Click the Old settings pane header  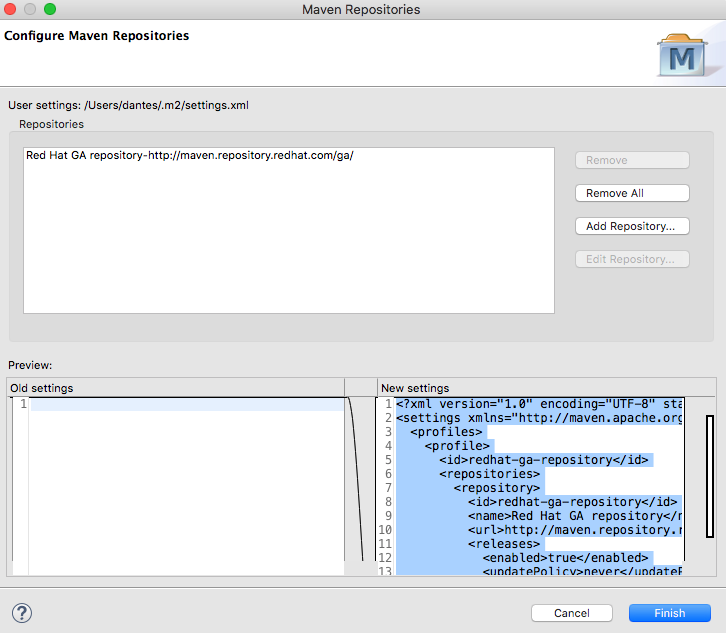[175, 388]
